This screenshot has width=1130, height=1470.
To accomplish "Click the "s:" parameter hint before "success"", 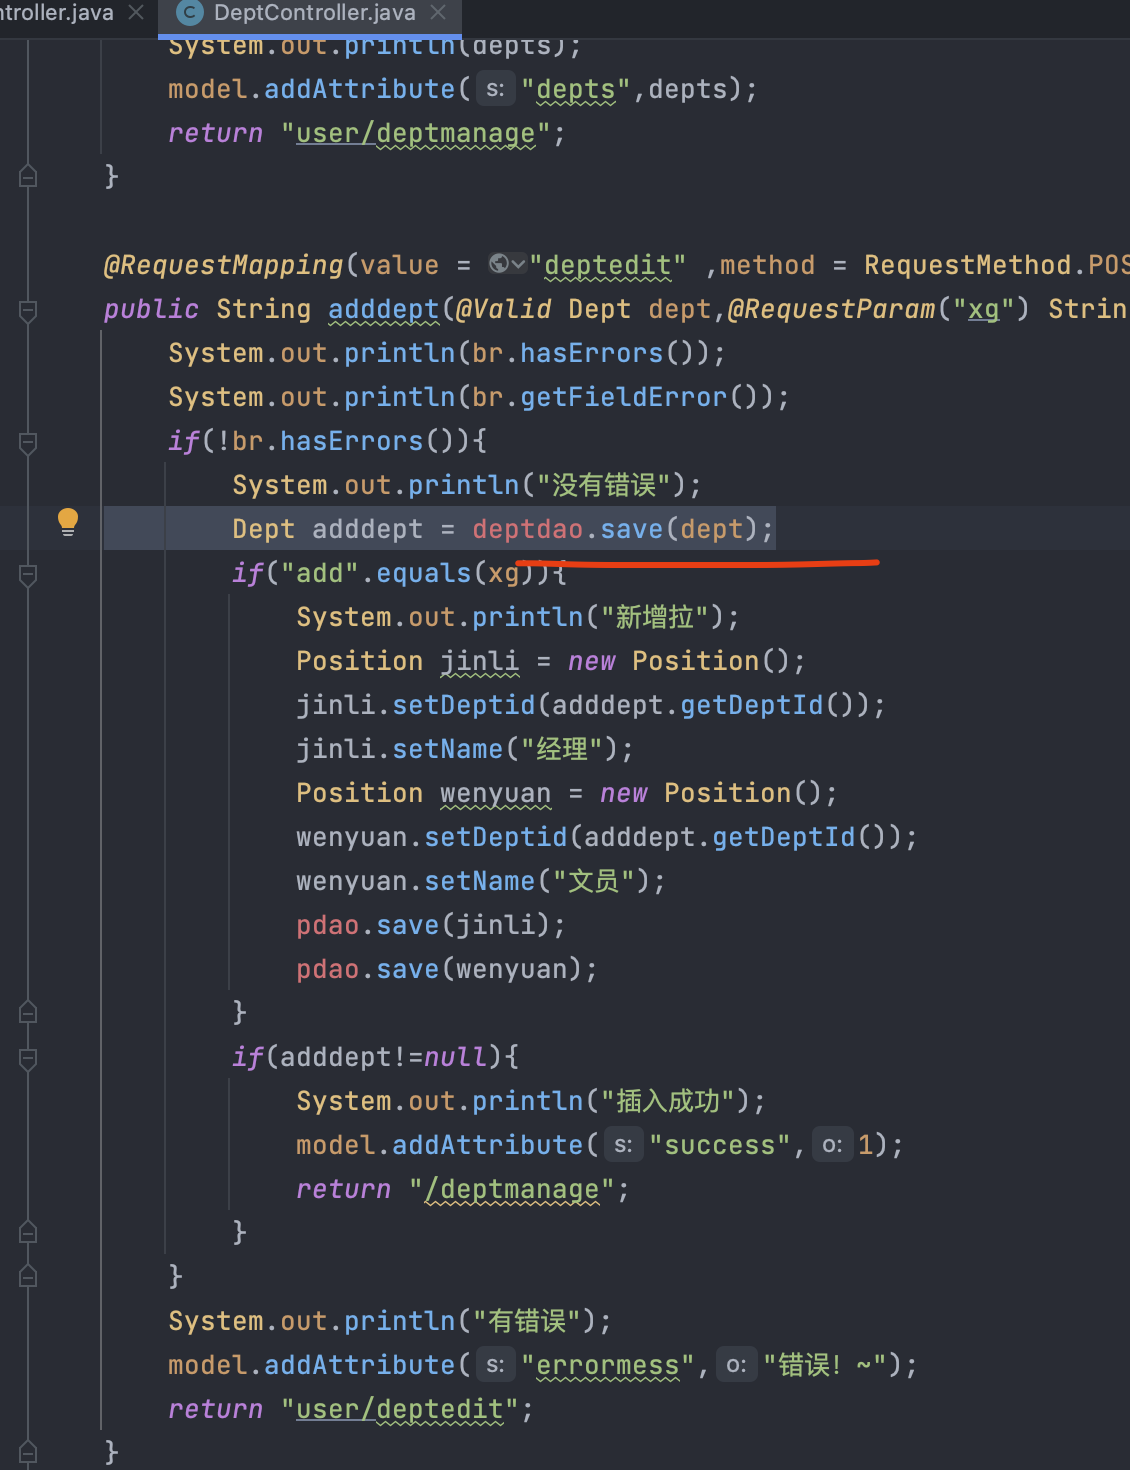I will click(623, 1146).
